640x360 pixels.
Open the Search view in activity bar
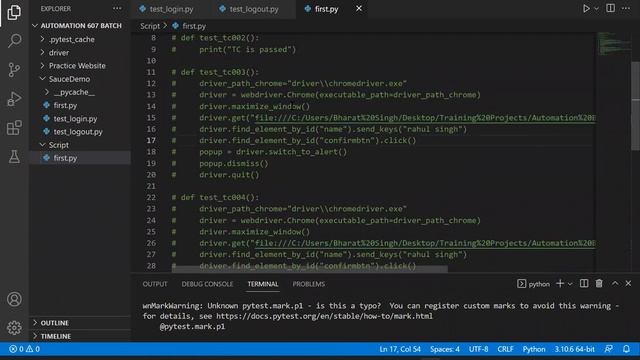(x=14, y=41)
